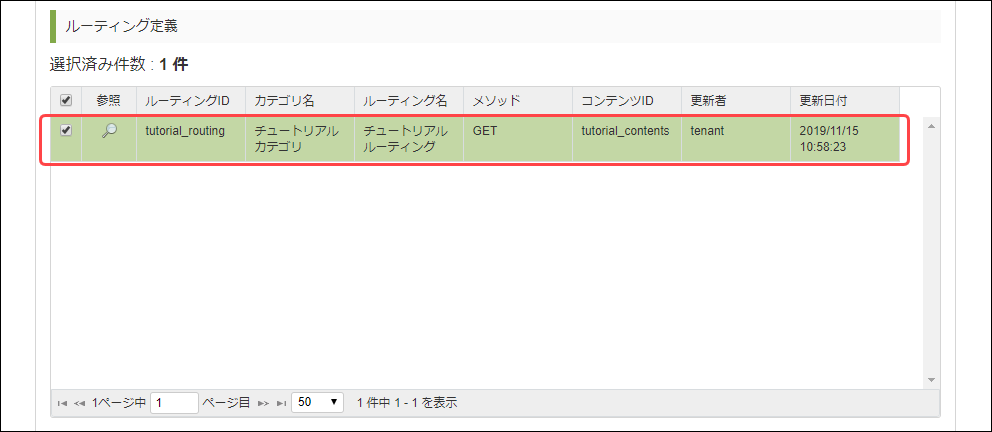Select the チュートリアルカテゴリ cell
This screenshot has height=432, width=992.
pos(300,139)
